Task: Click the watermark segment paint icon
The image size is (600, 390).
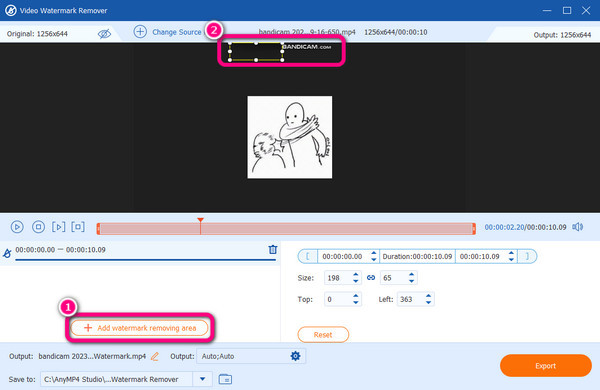Action: 7,253
